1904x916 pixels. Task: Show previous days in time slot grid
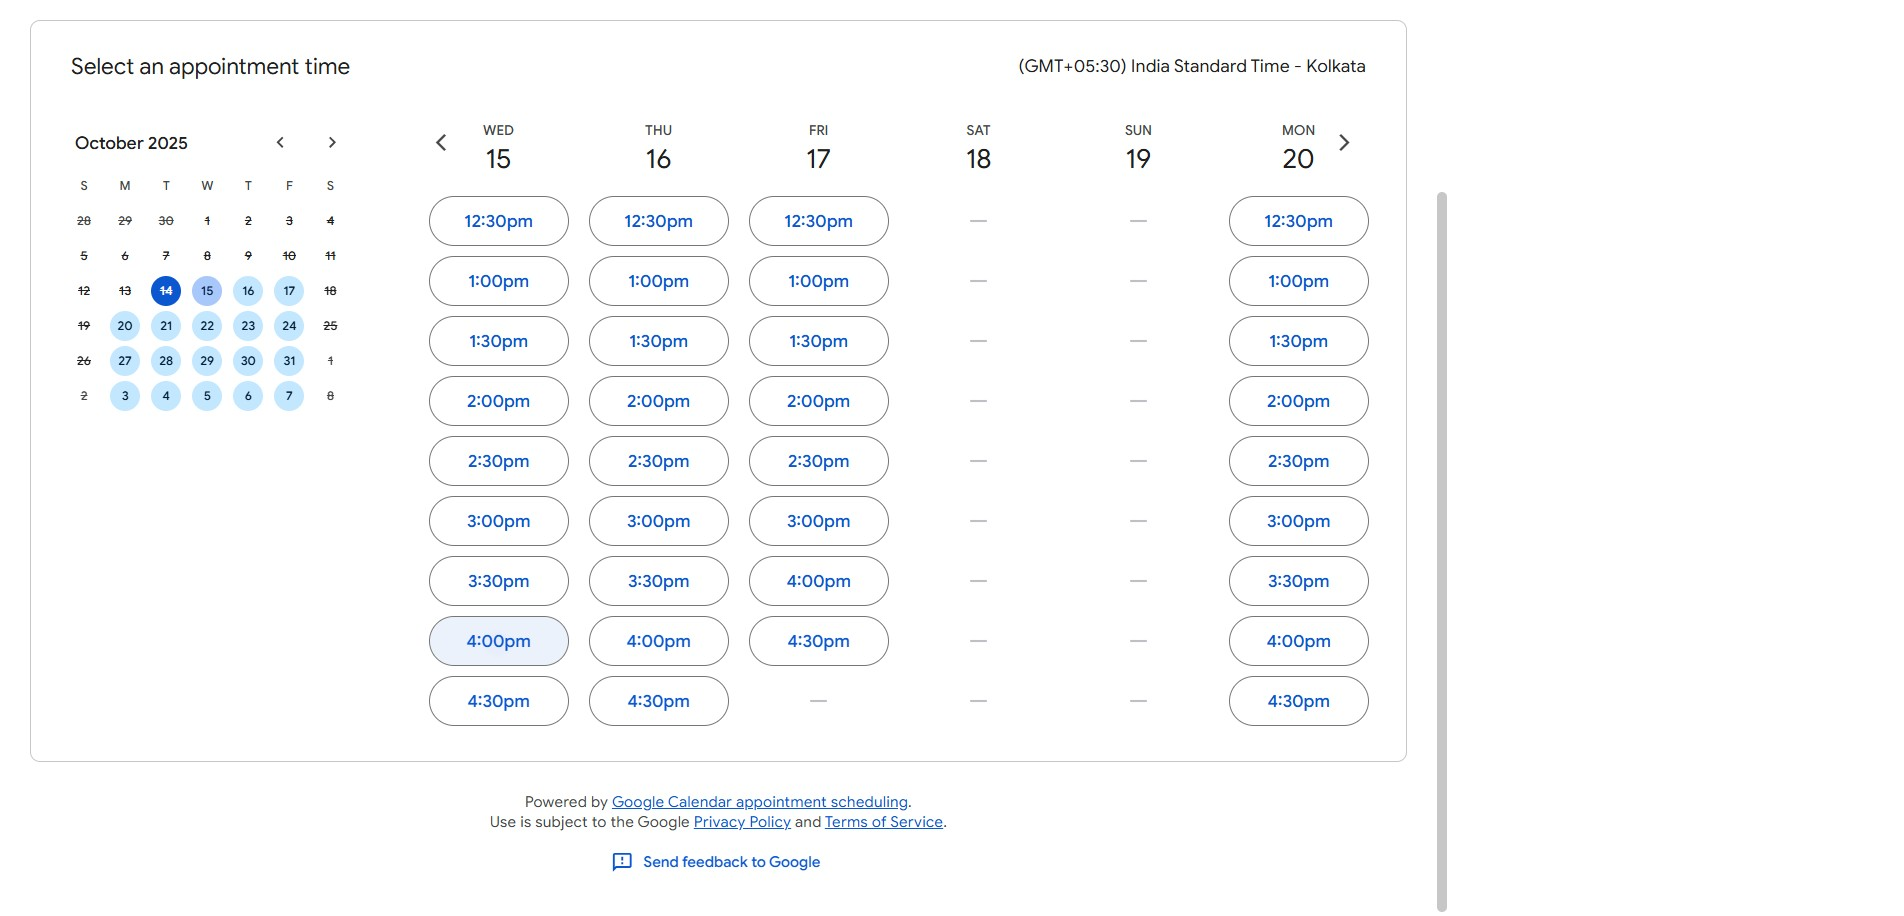point(441,143)
